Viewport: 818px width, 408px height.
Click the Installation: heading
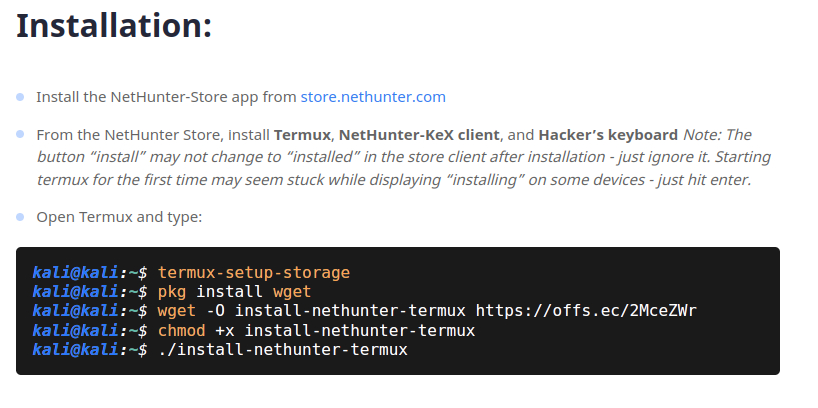pyautogui.click(x=114, y=25)
